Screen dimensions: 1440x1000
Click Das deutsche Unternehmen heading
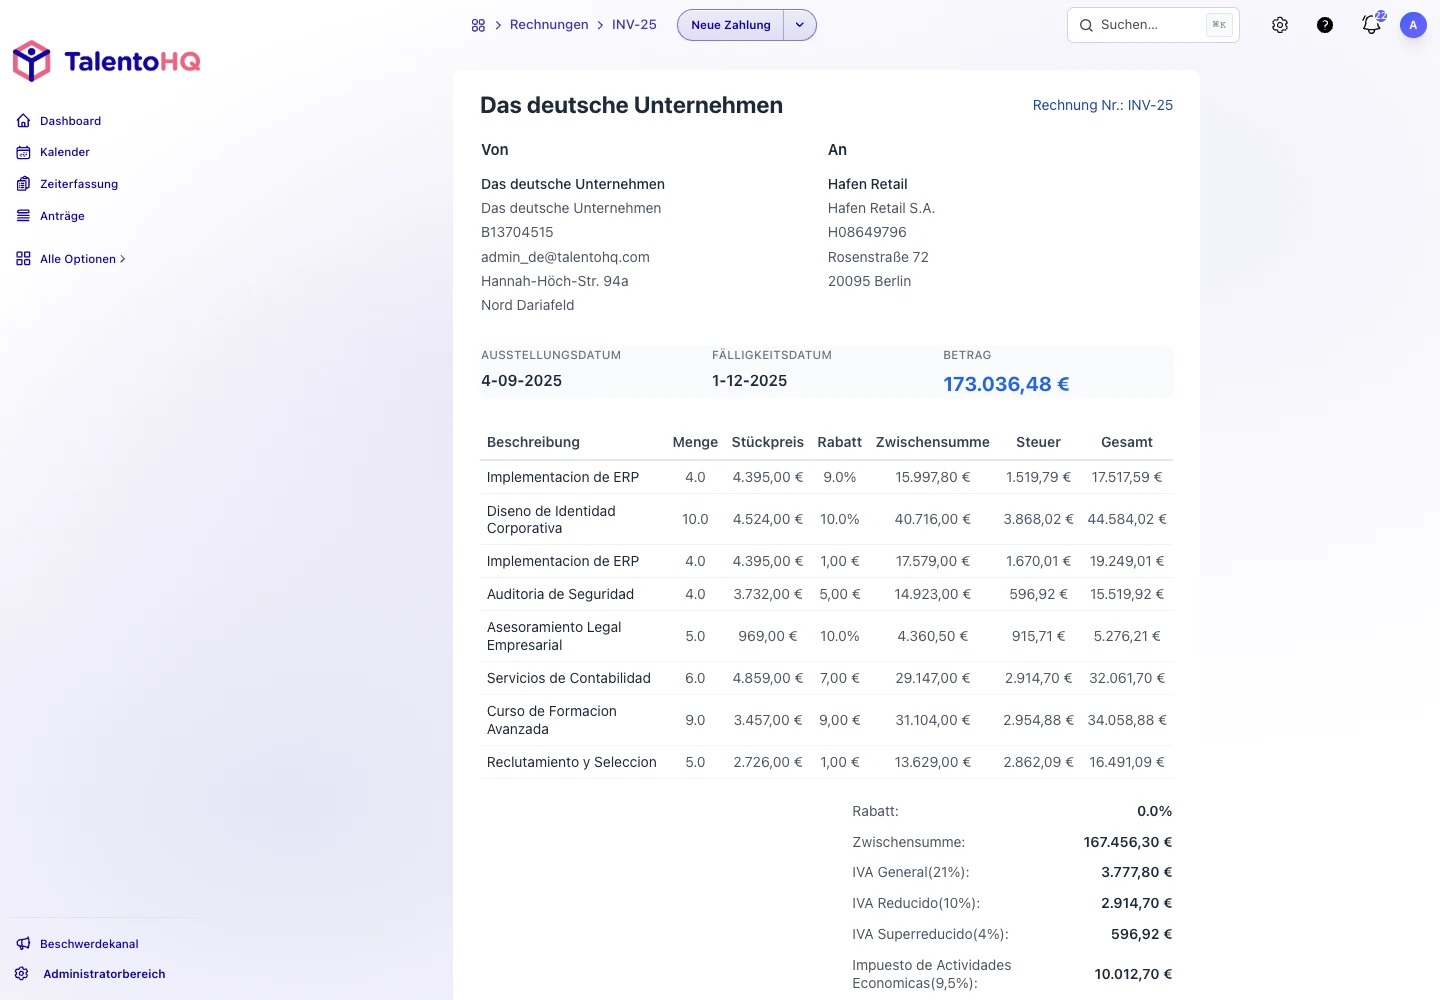(x=631, y=105)
